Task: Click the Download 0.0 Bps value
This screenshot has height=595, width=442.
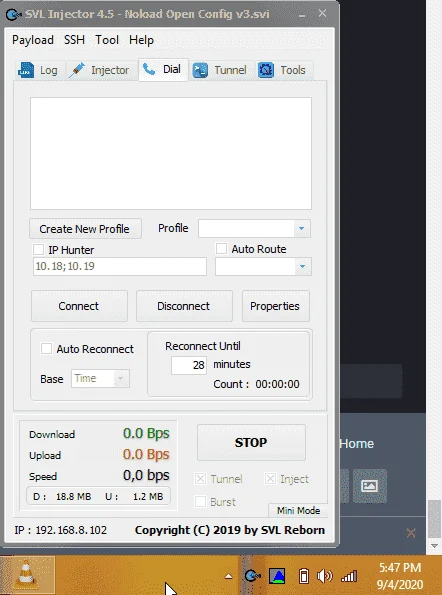Action: 146,433
